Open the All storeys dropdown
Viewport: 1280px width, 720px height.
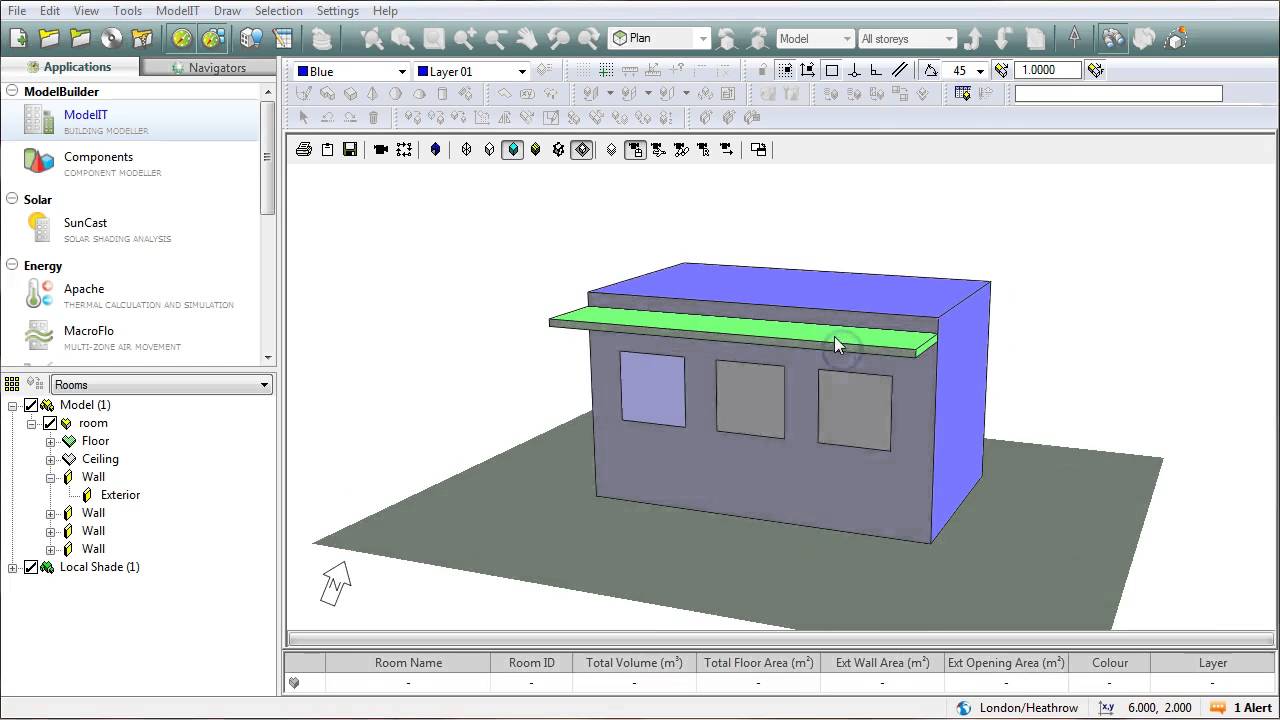(x=949, y=39)
